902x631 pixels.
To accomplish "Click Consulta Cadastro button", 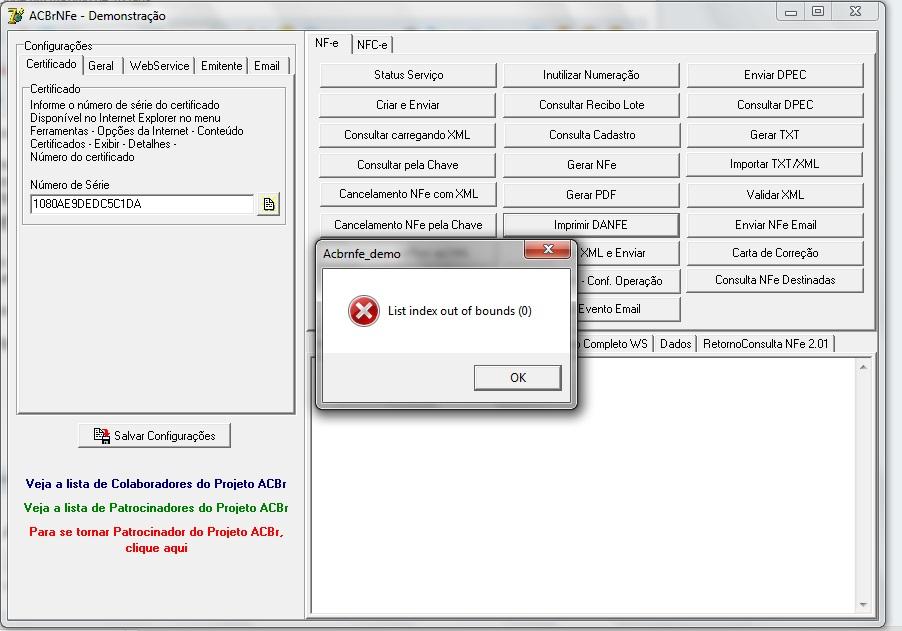I will tap(592, 135).
